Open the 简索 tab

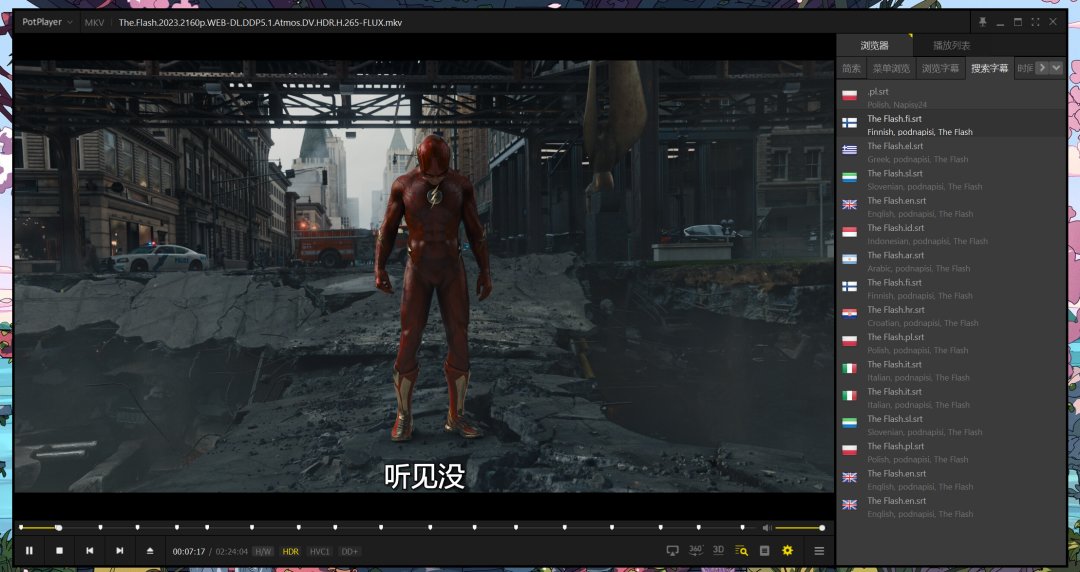point(851,68)
